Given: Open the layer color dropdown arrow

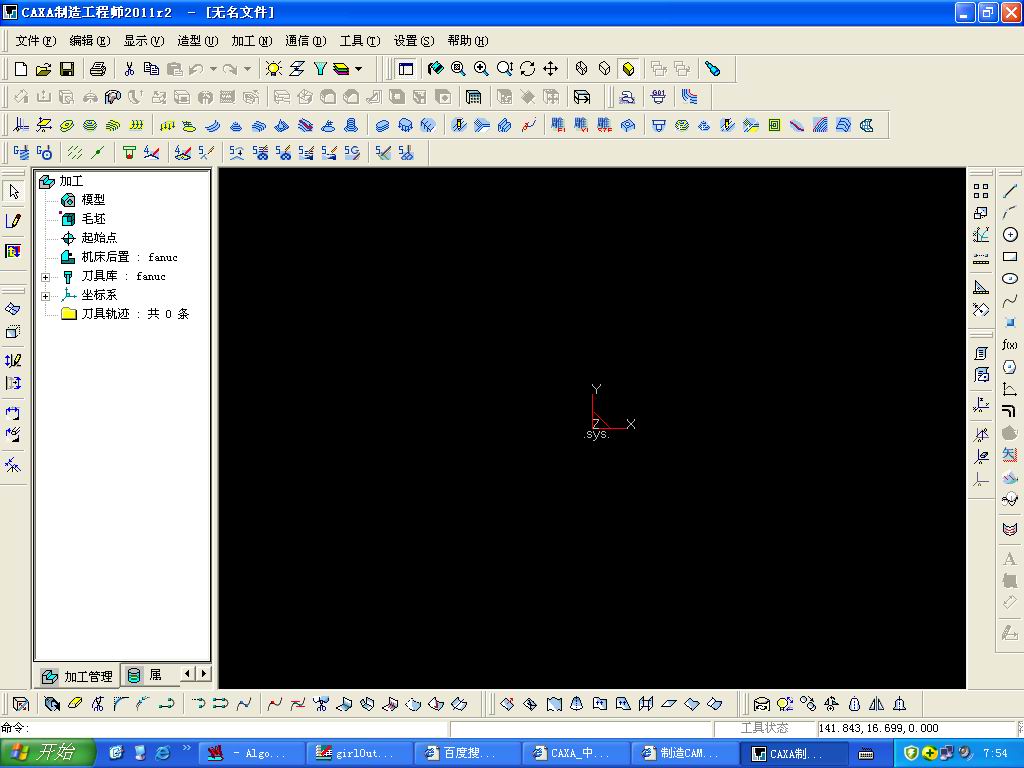Looking at the screenshot, I should [x=358, y=69].
